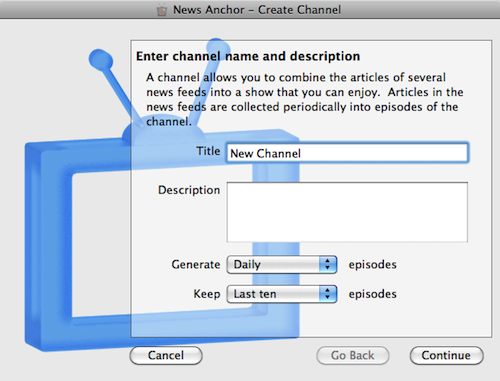Click 'episodes' text beside Last ten dropdown
Viewport: 500px width, 381px height.
pos(373,294)
